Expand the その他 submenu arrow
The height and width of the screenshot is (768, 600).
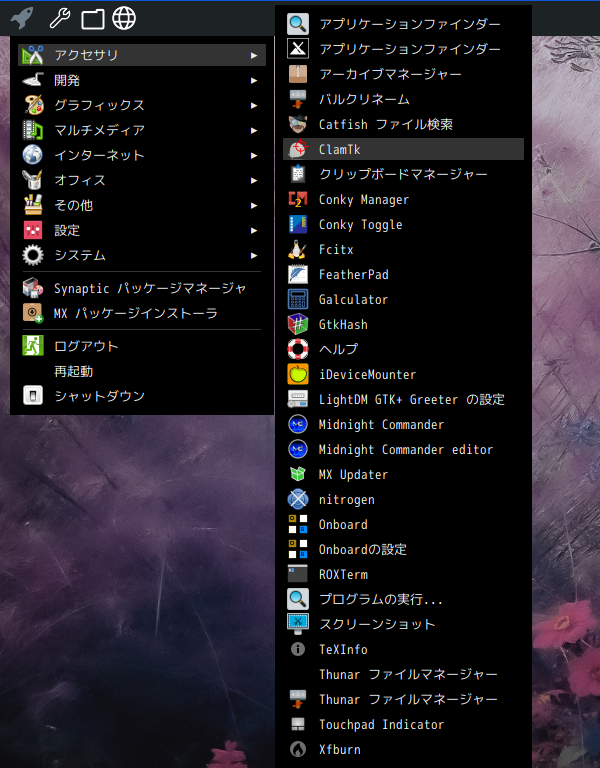pos(254,205)
